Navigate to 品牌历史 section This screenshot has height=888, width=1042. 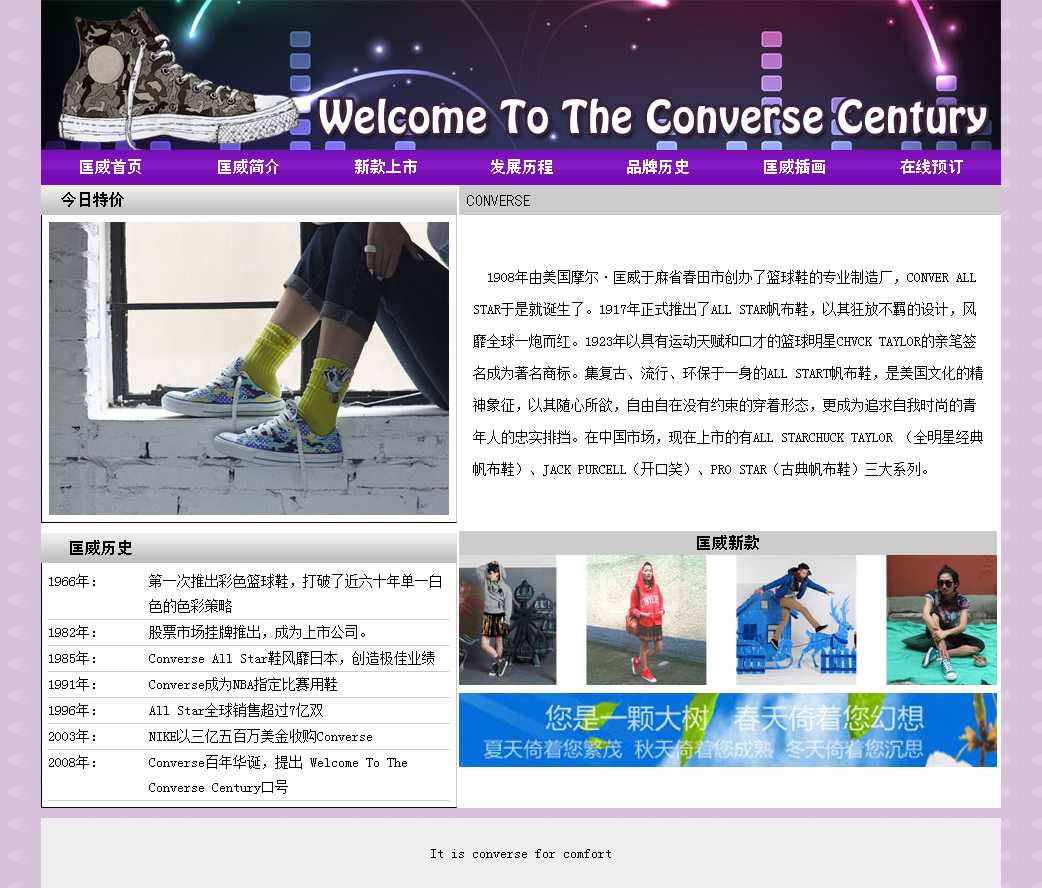[x=658, y=167]
